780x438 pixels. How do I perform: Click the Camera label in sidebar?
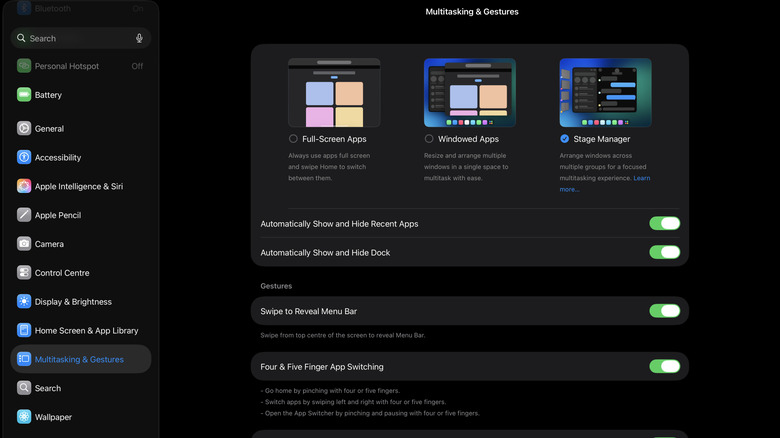coord(49,244)
